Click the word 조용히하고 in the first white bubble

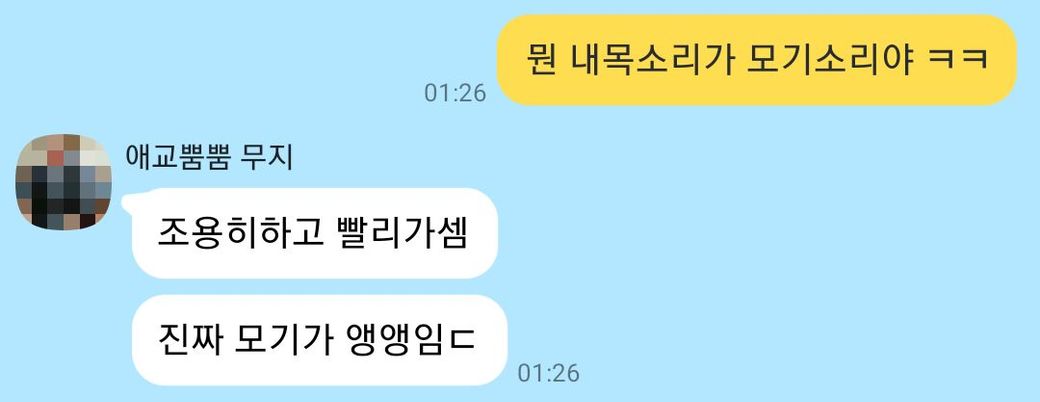(x=233, y=234)
